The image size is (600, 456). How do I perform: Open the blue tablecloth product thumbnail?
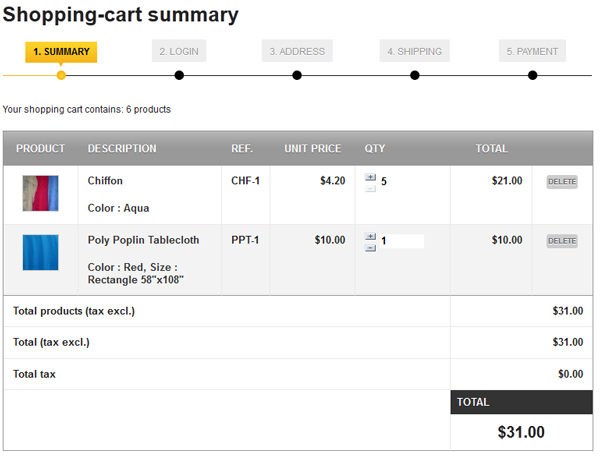[41, 253]
